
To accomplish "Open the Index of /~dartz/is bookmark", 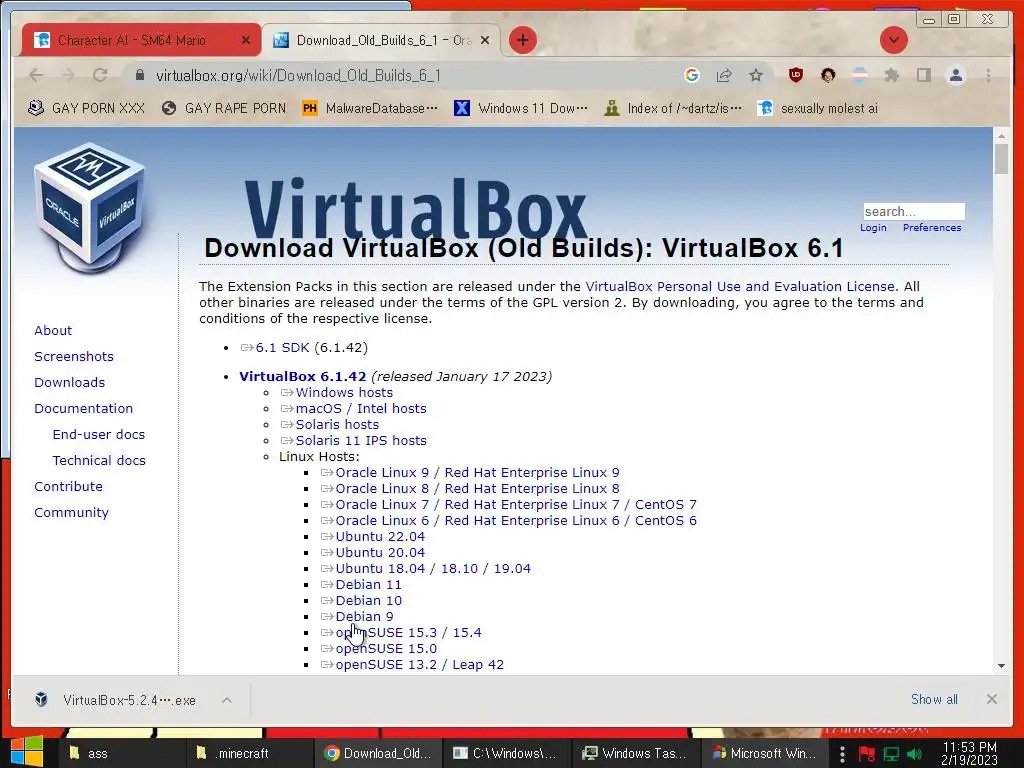I will 673,108.
